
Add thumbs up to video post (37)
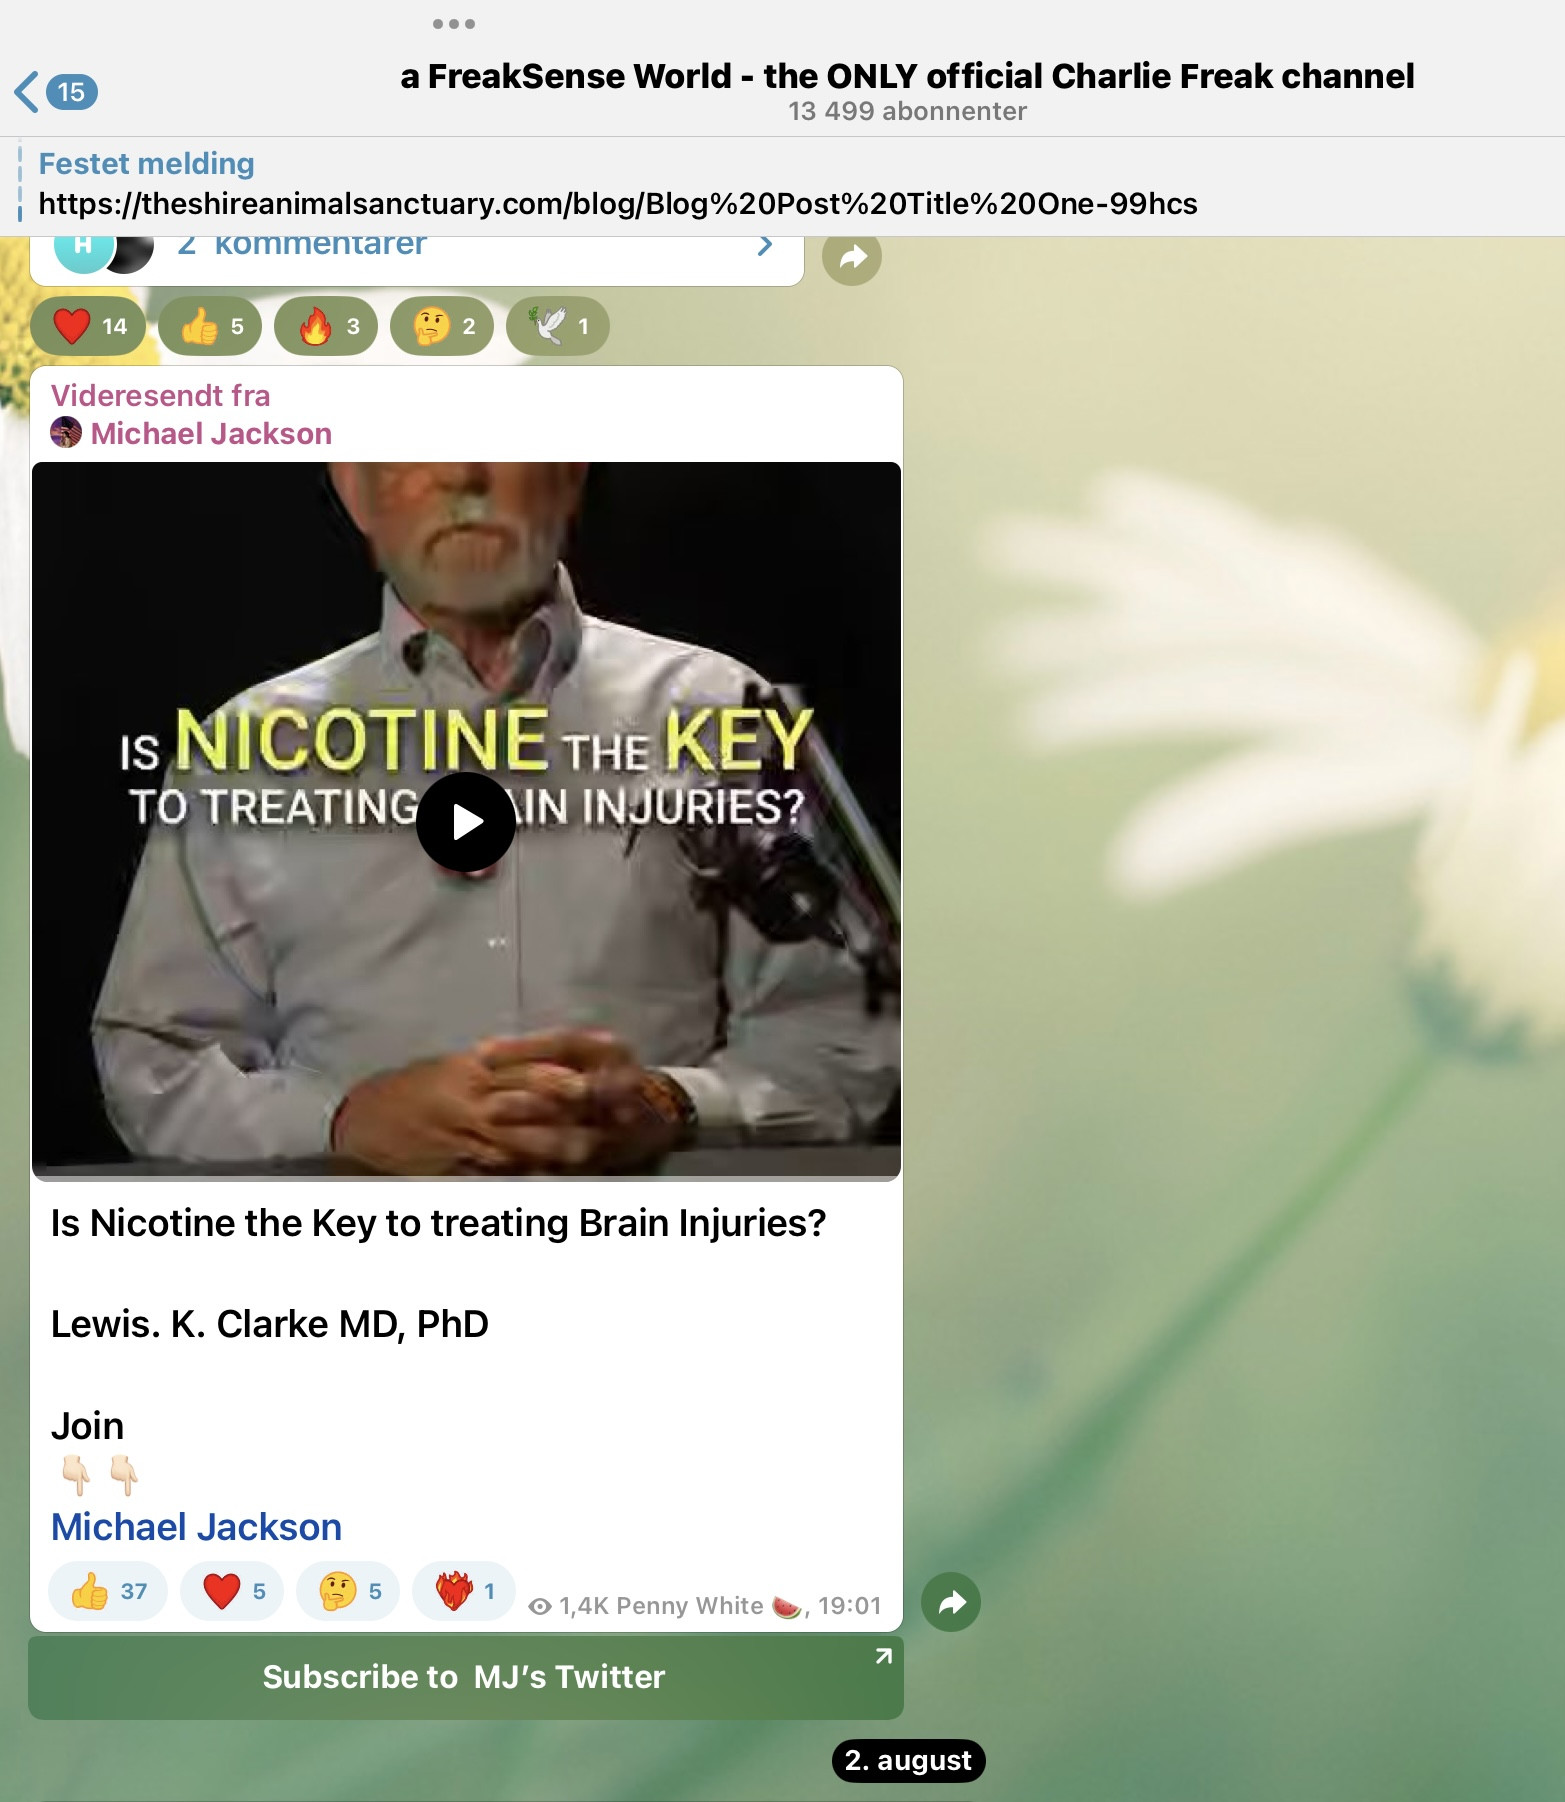pyautogui.click(x=108, y=1591)
